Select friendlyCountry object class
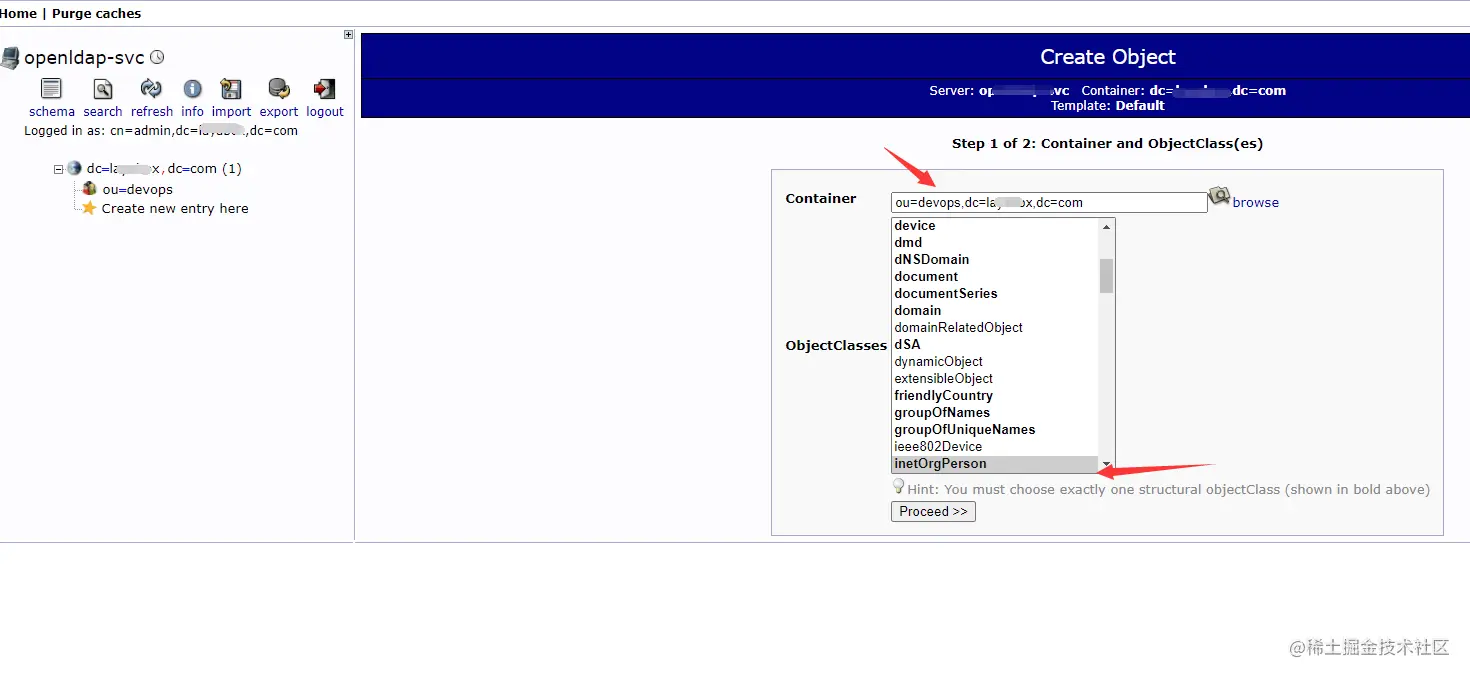The height and width of the screenshot is (678, 1470). (995, 396)
